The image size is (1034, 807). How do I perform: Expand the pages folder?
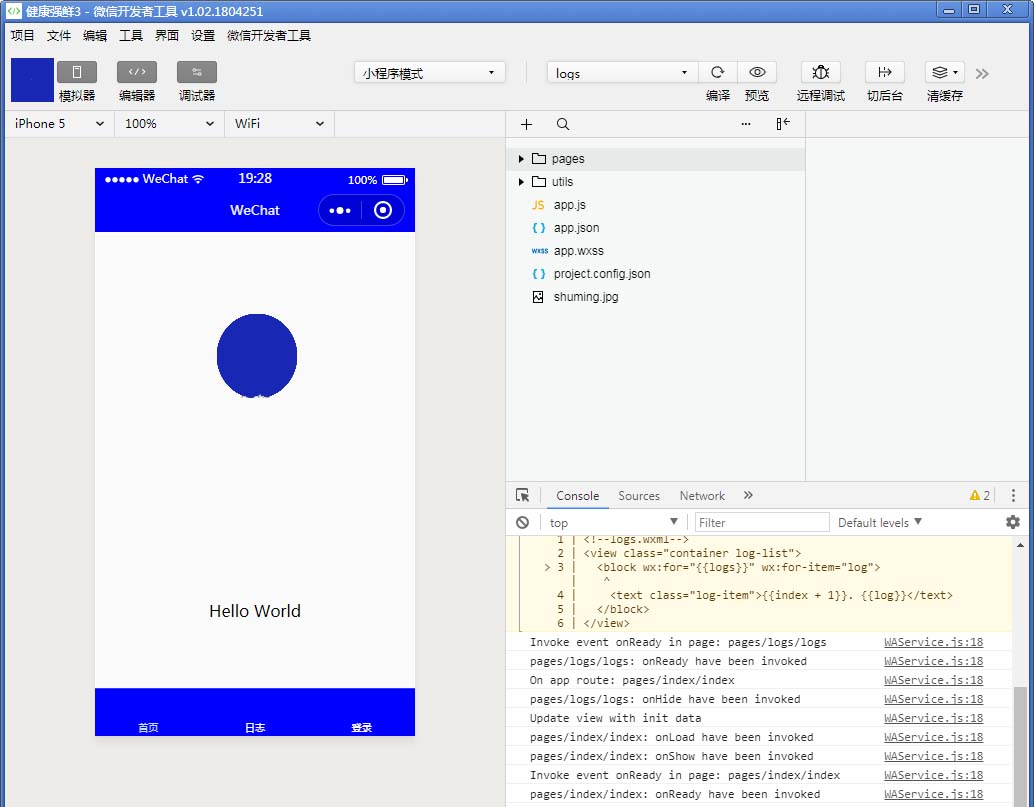tap(521, 159)
